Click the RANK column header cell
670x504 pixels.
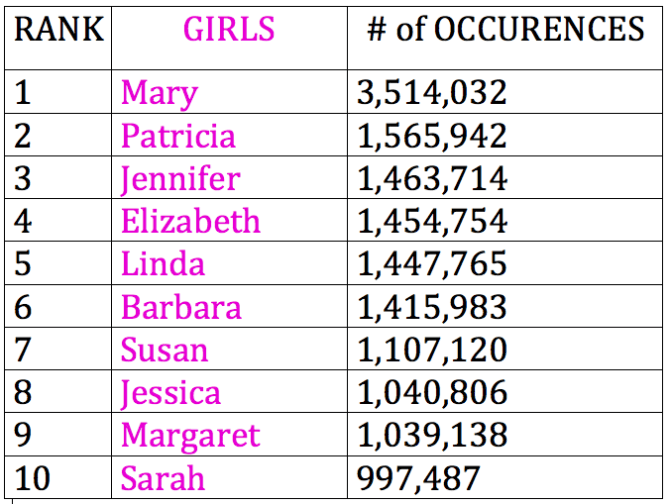click(x=58, y=38)
